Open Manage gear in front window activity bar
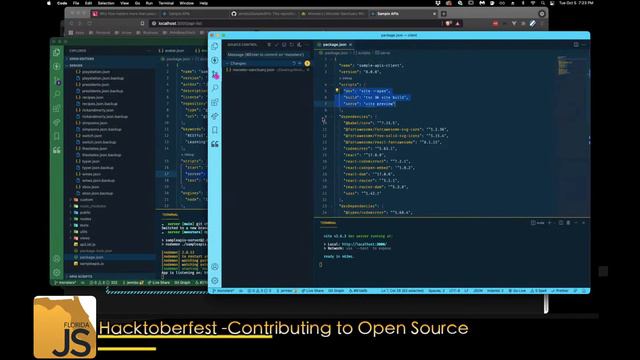The height and width of the screenshot is (360, 640). point(215,280)
